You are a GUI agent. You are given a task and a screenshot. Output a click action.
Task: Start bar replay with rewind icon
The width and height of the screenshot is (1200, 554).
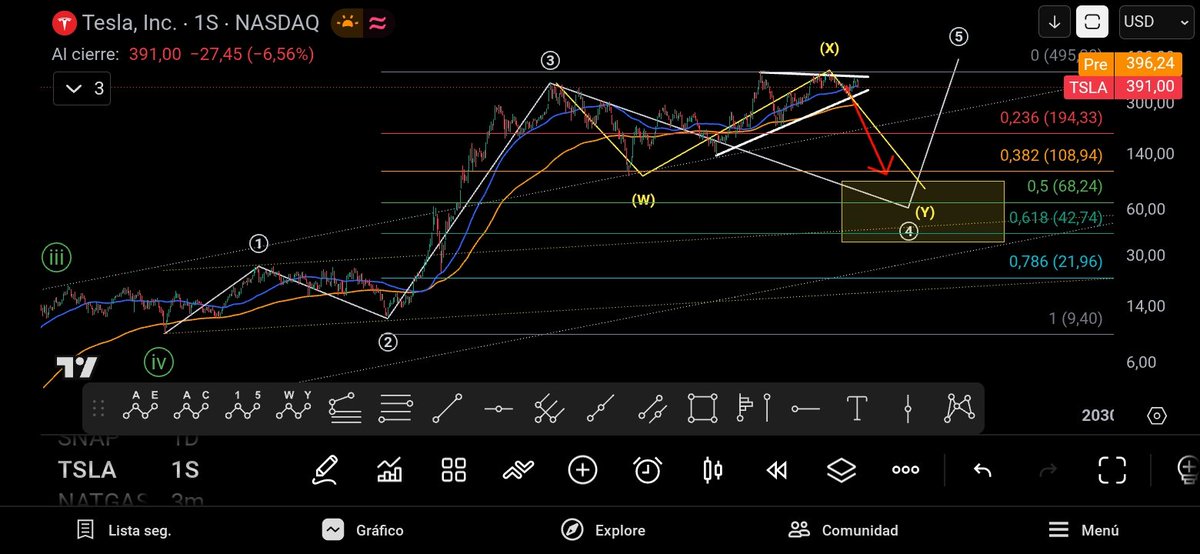[777, 469]
